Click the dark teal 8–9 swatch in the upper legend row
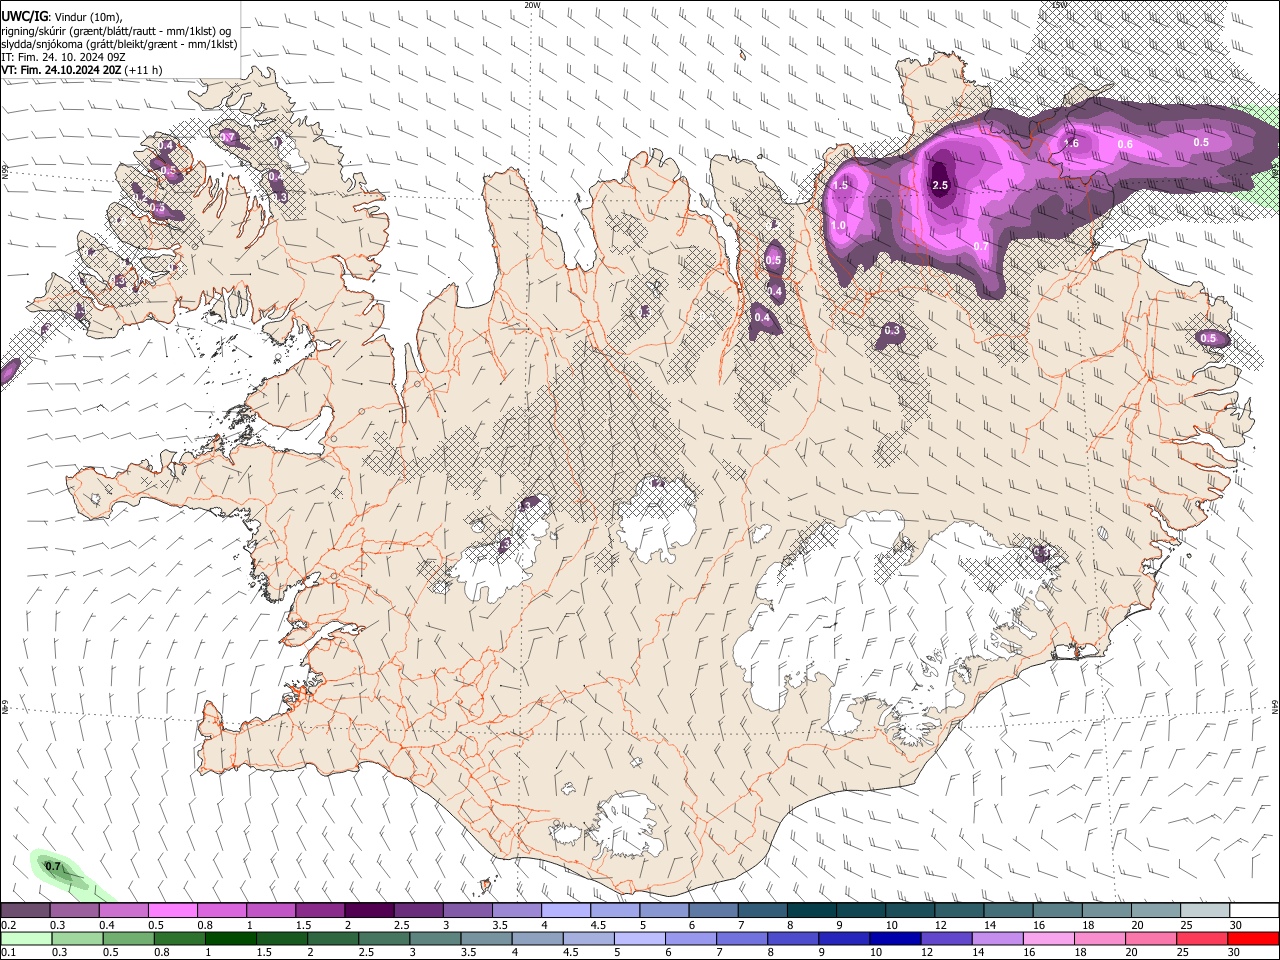1280x960 pixels. tap(812, 910)
